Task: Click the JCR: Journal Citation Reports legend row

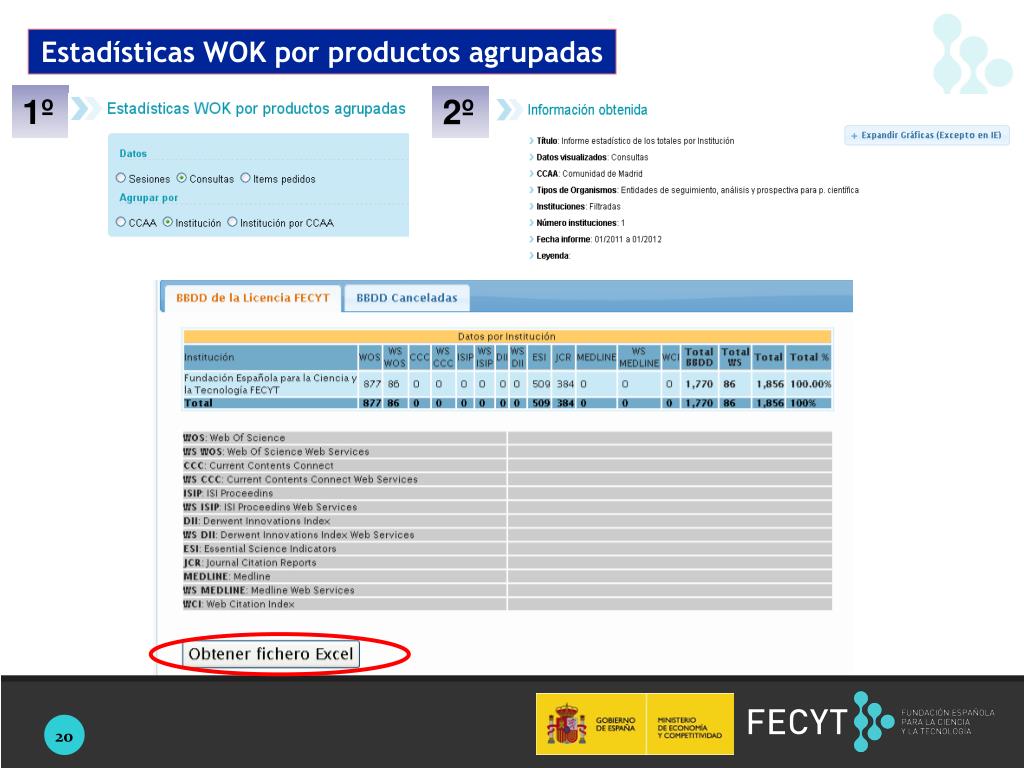Action: [345, 562]
